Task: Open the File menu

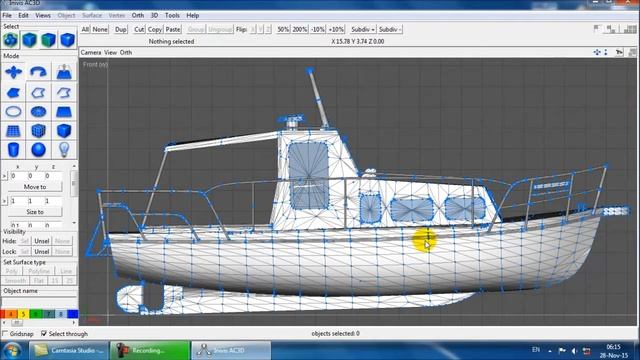Action: tap(7, 16)
